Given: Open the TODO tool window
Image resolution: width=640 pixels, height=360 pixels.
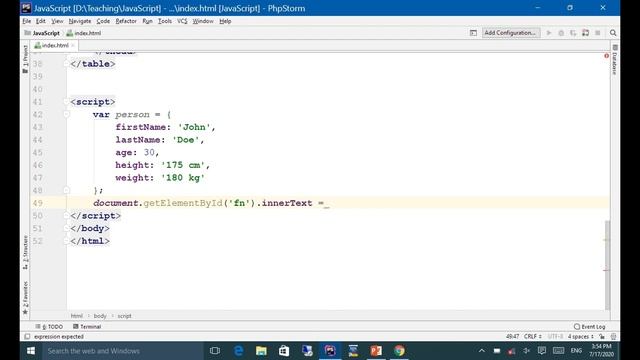Looking at the screenshot, I should [49, 327].
